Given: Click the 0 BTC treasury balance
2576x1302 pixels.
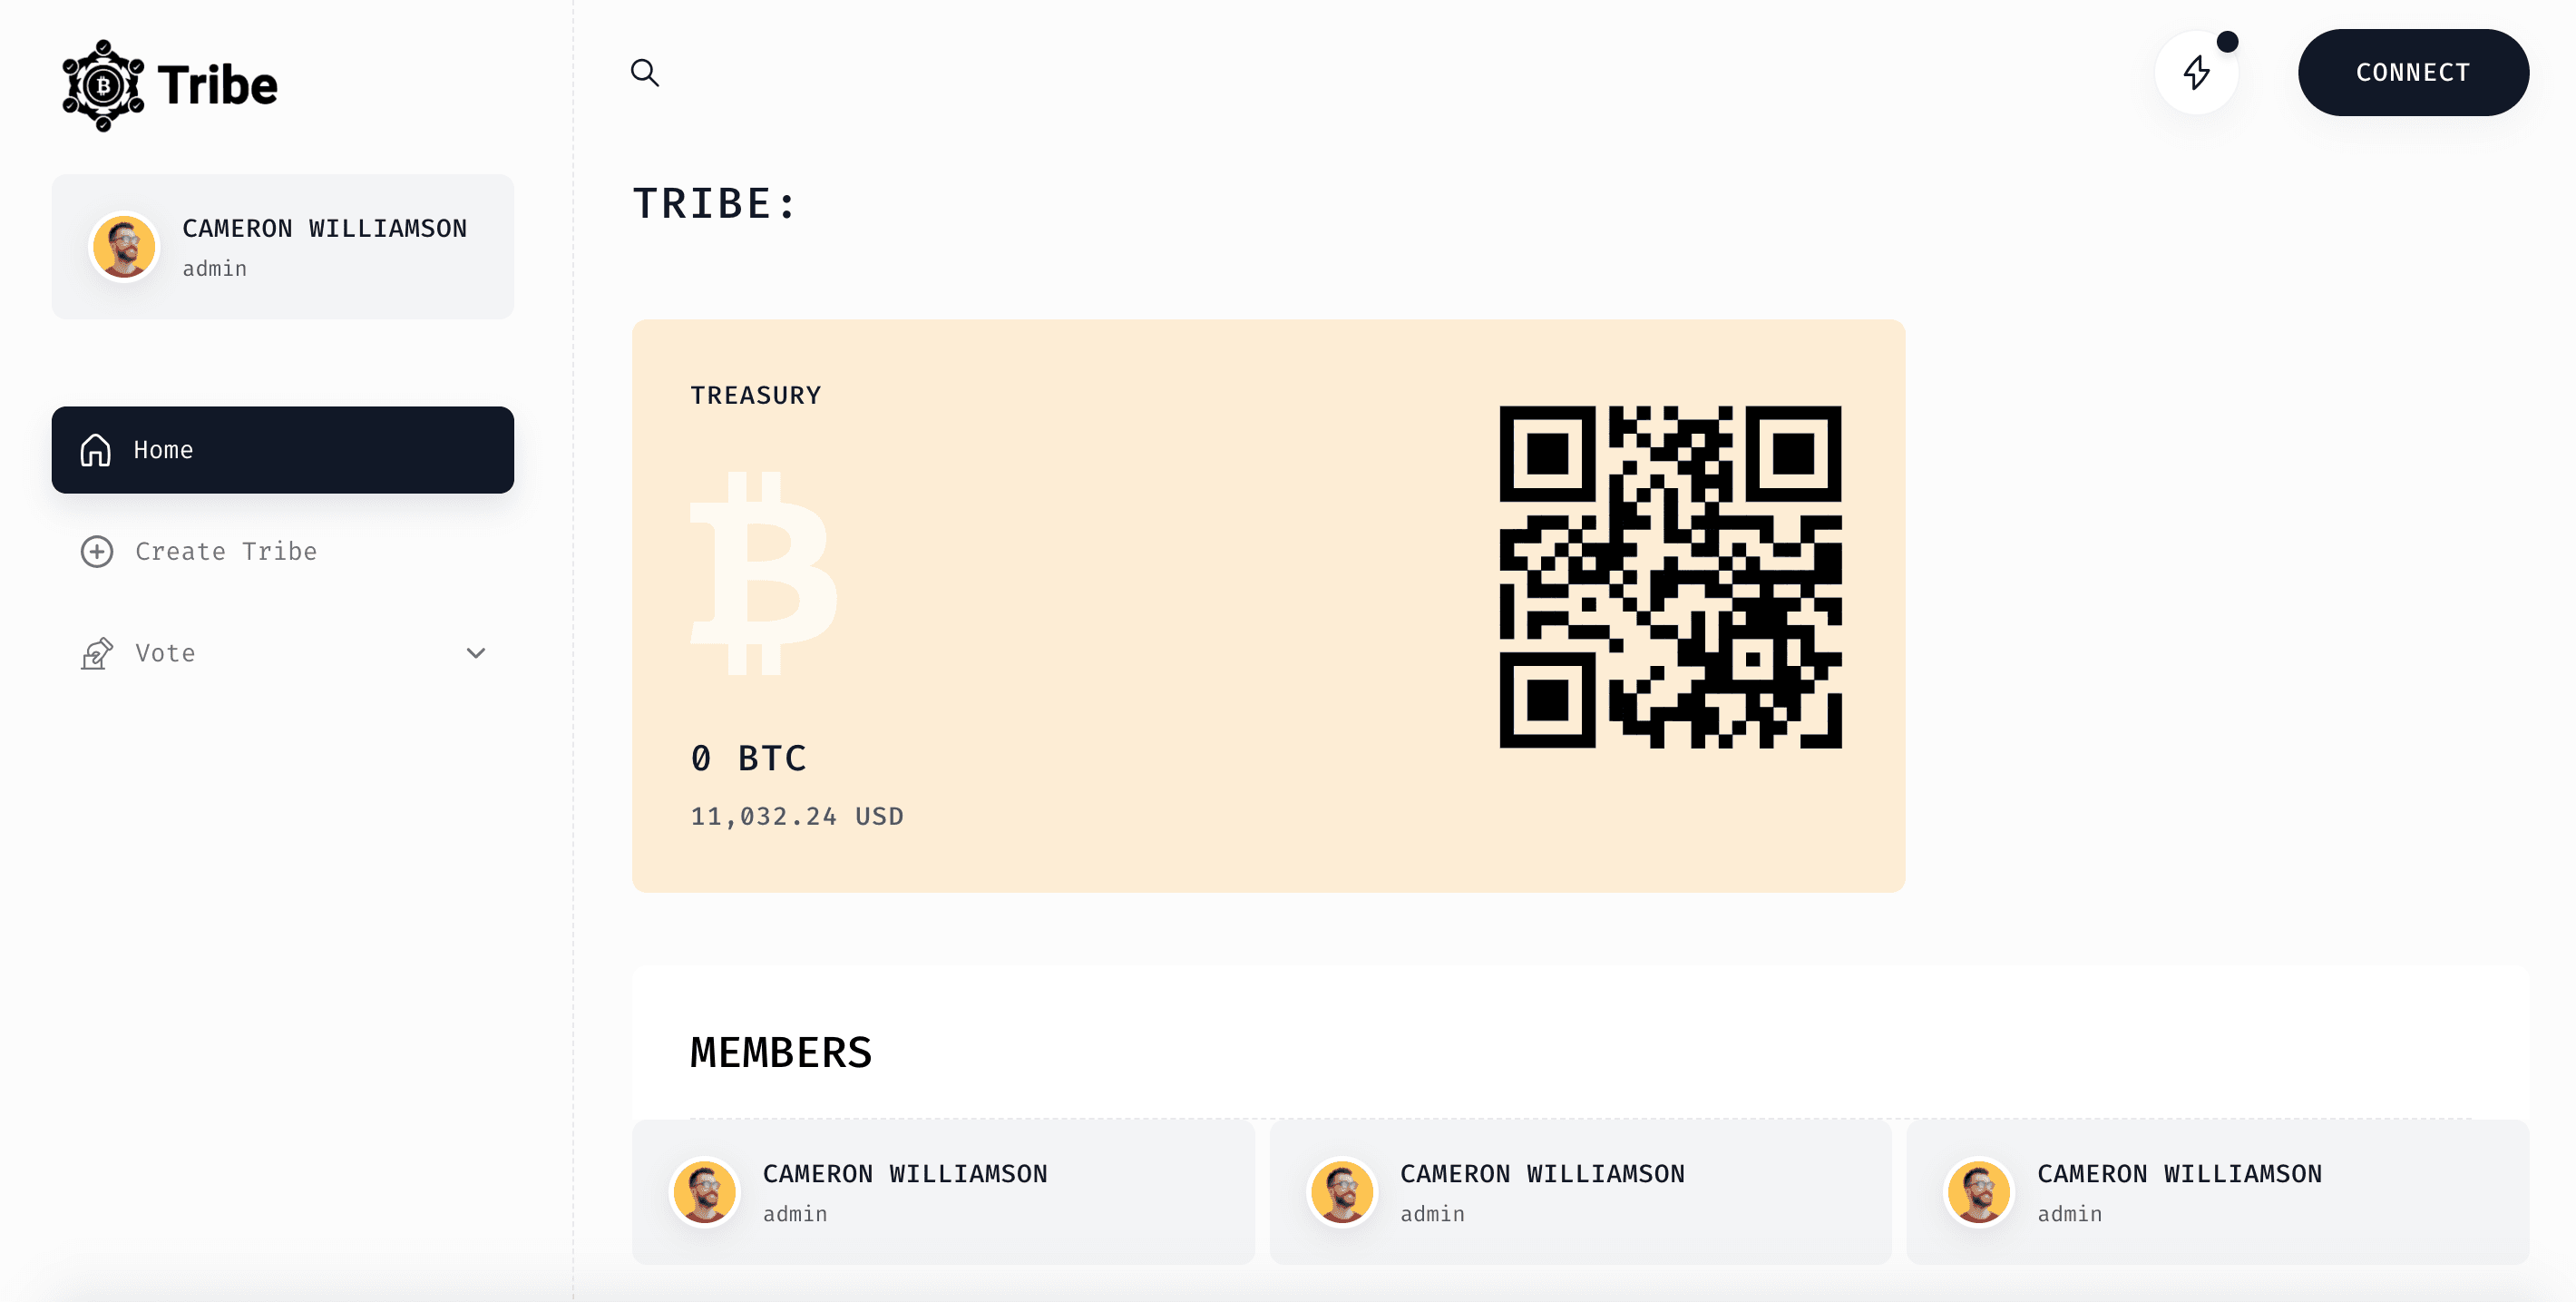Looking at the screenshot, I should coord(748,758).
